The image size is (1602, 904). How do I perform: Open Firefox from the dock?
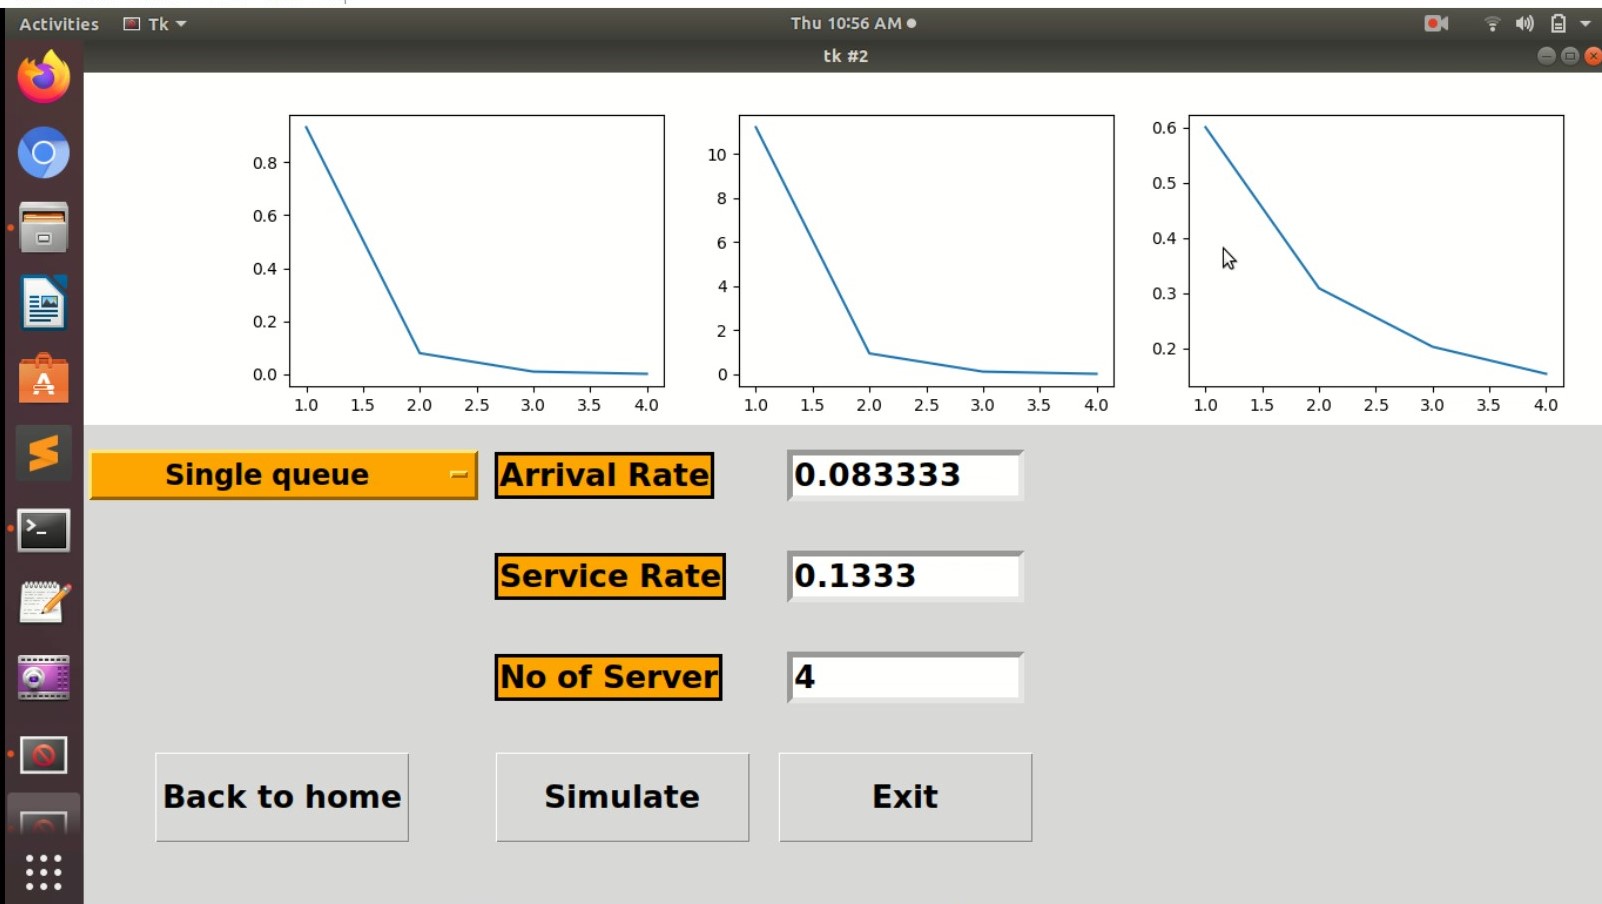pyautogui.click(x=43, y=78)
